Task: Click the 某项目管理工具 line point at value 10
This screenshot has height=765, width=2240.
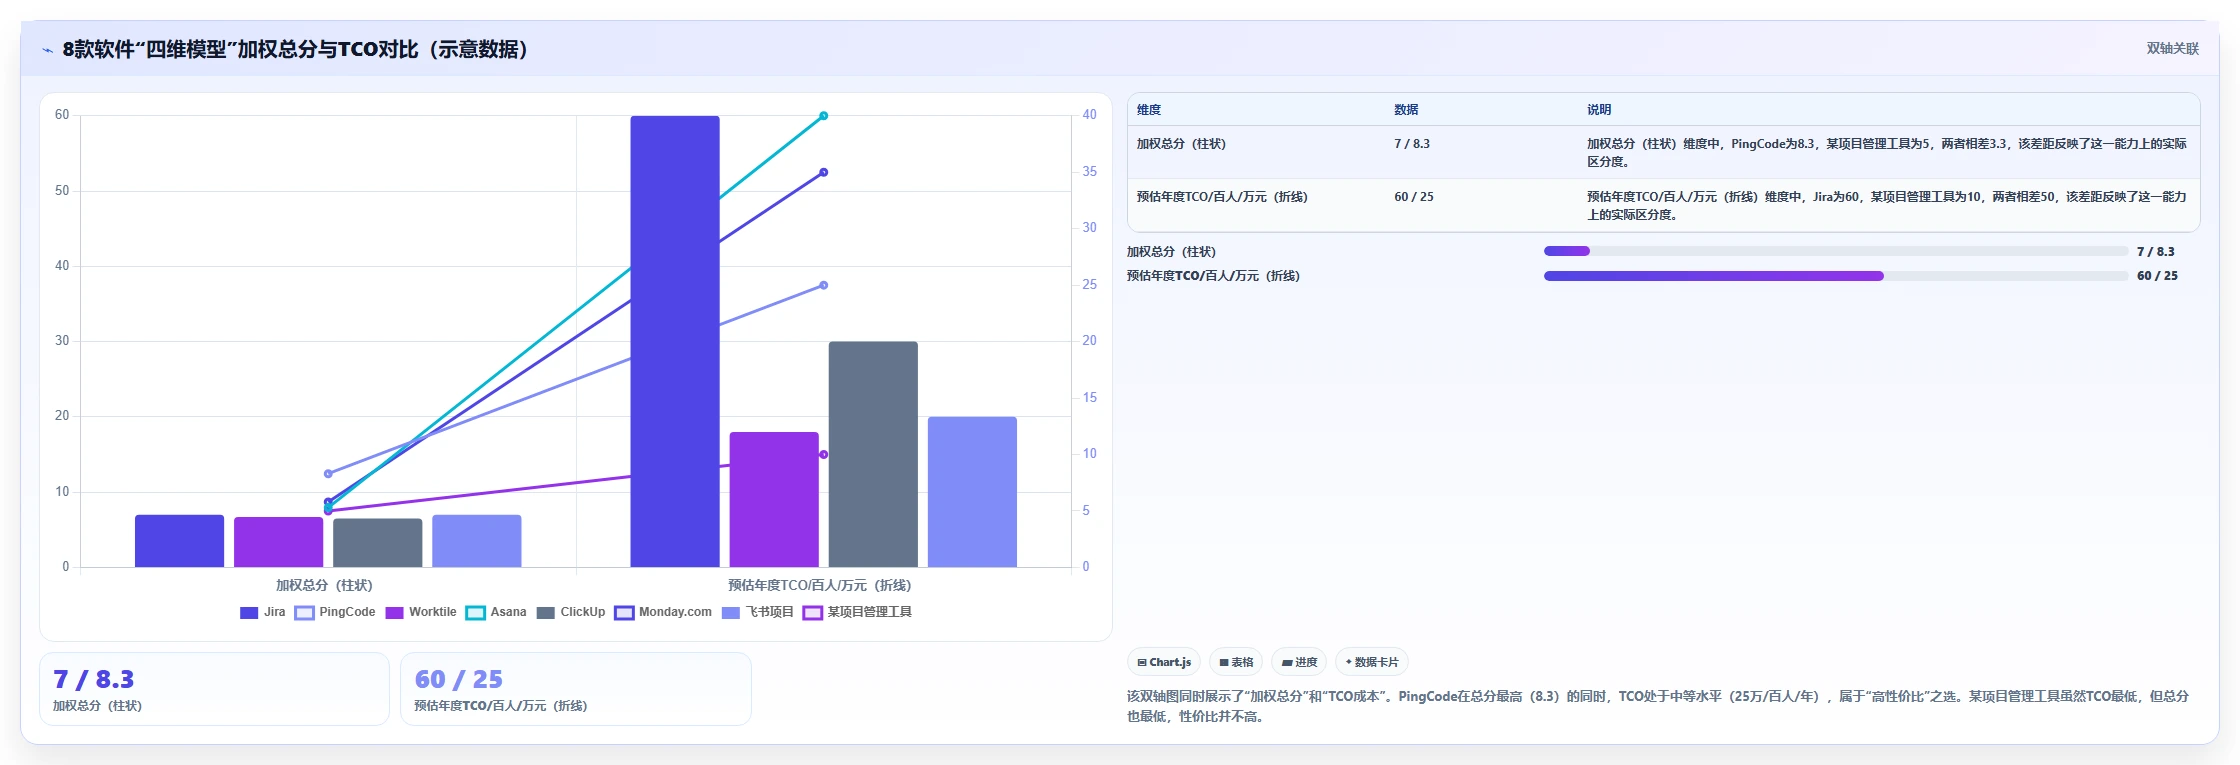Action: tap(824, 454)
